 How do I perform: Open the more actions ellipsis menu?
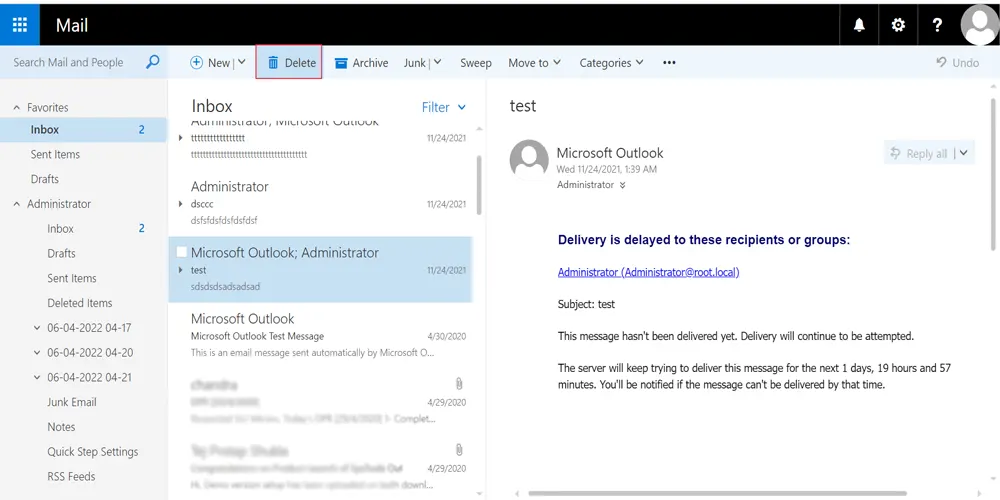(669, 63)
